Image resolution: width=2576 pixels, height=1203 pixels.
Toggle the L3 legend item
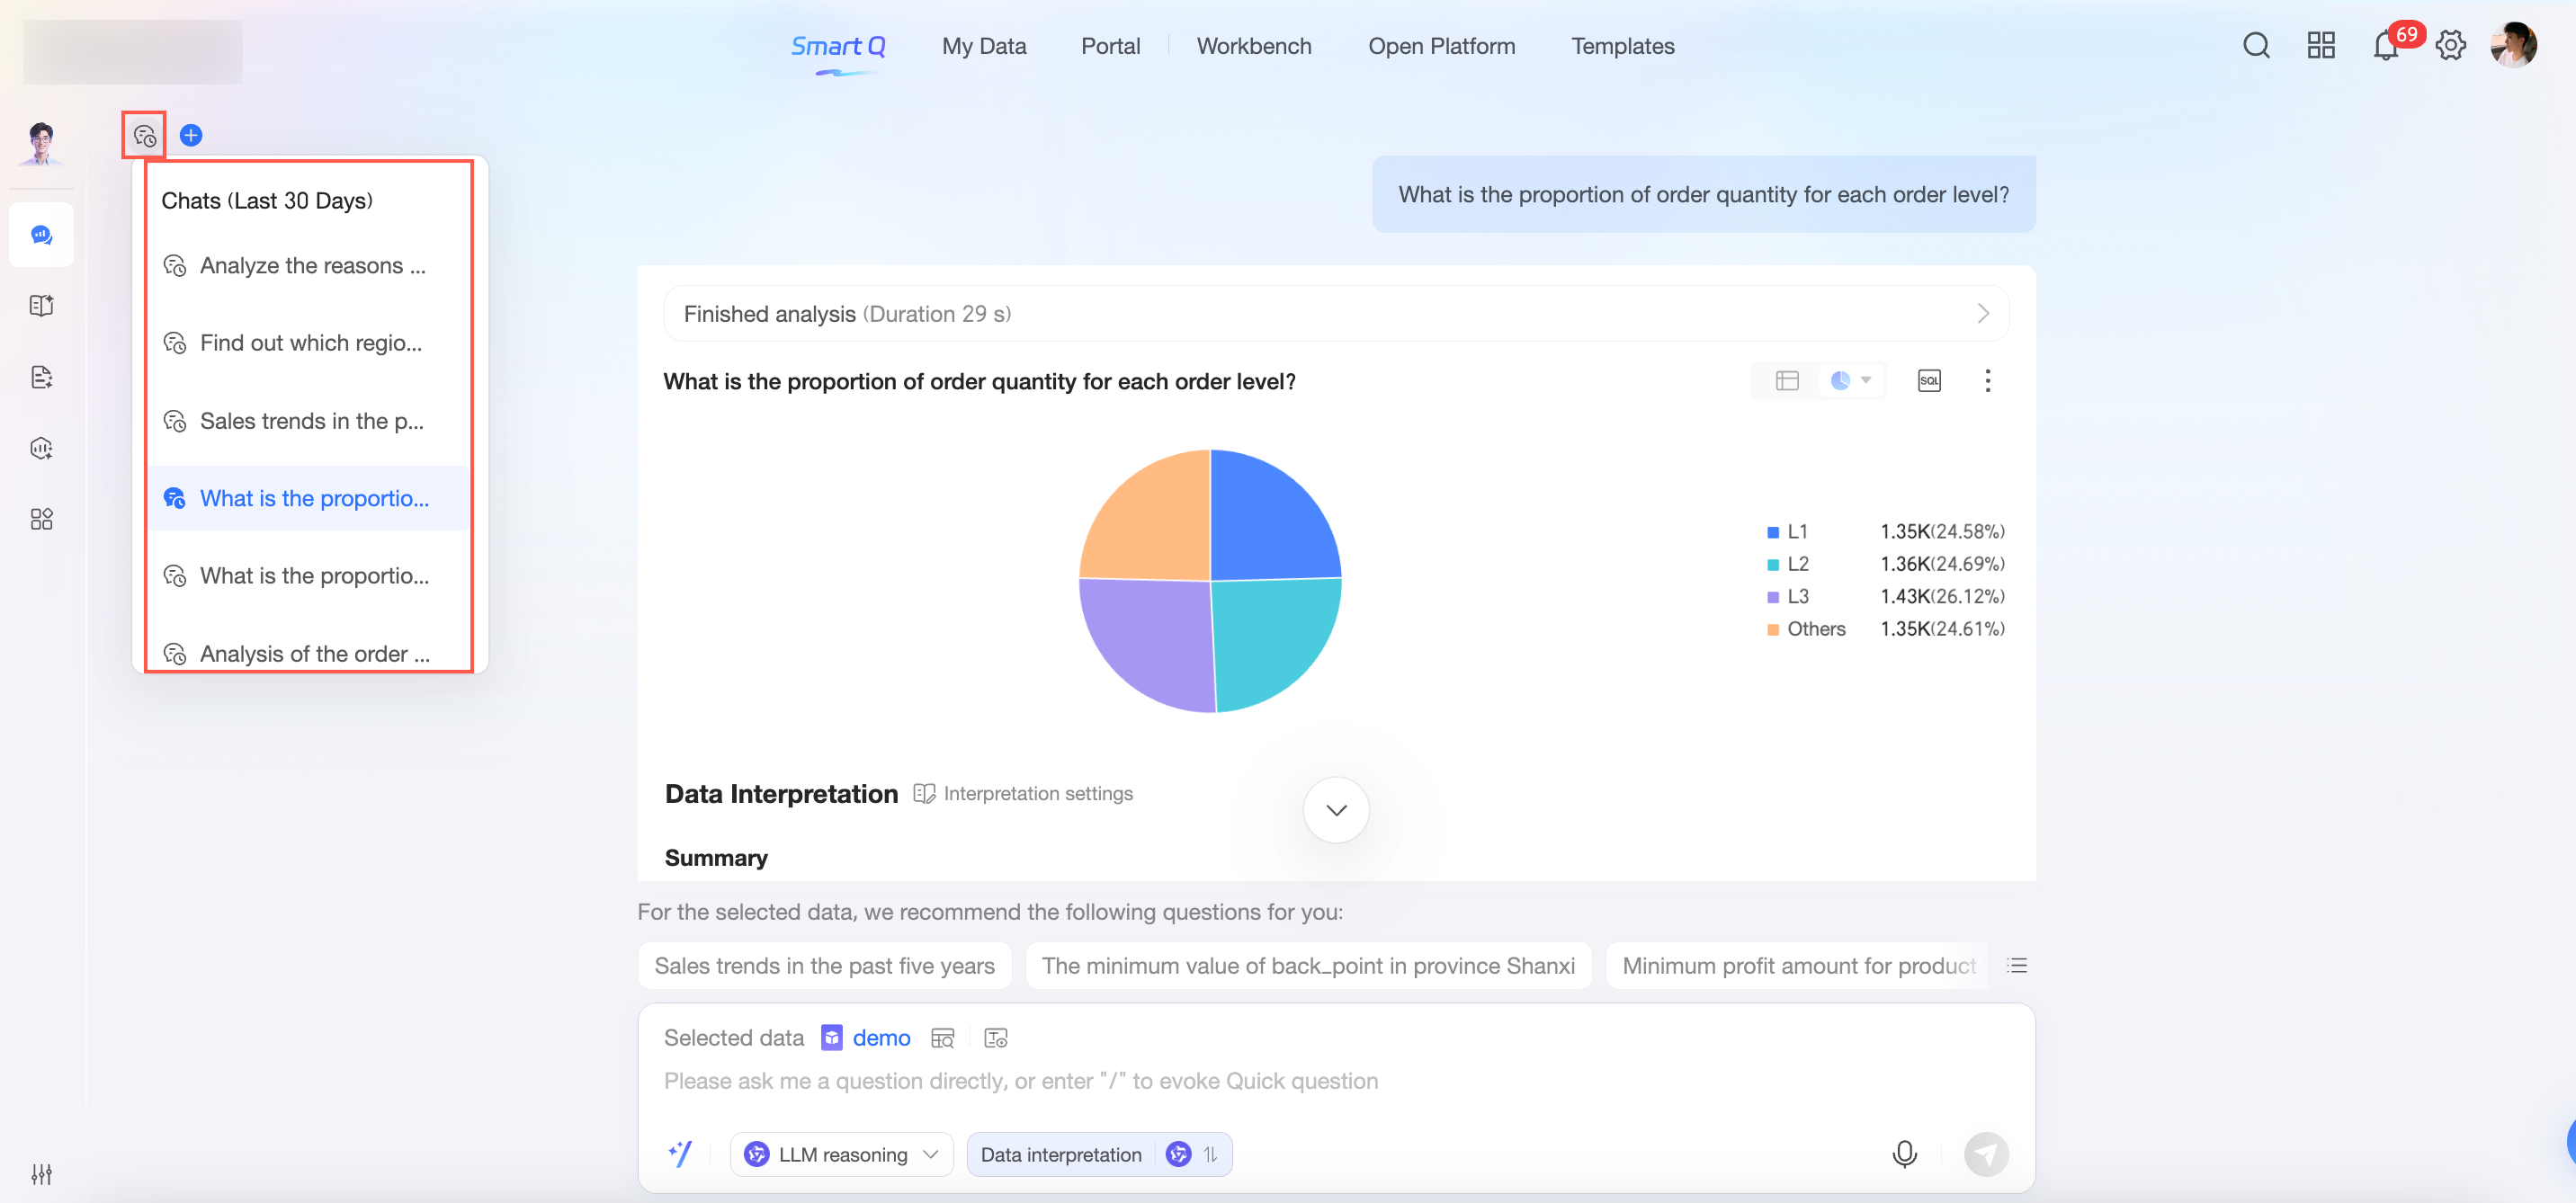[1797, 596]
